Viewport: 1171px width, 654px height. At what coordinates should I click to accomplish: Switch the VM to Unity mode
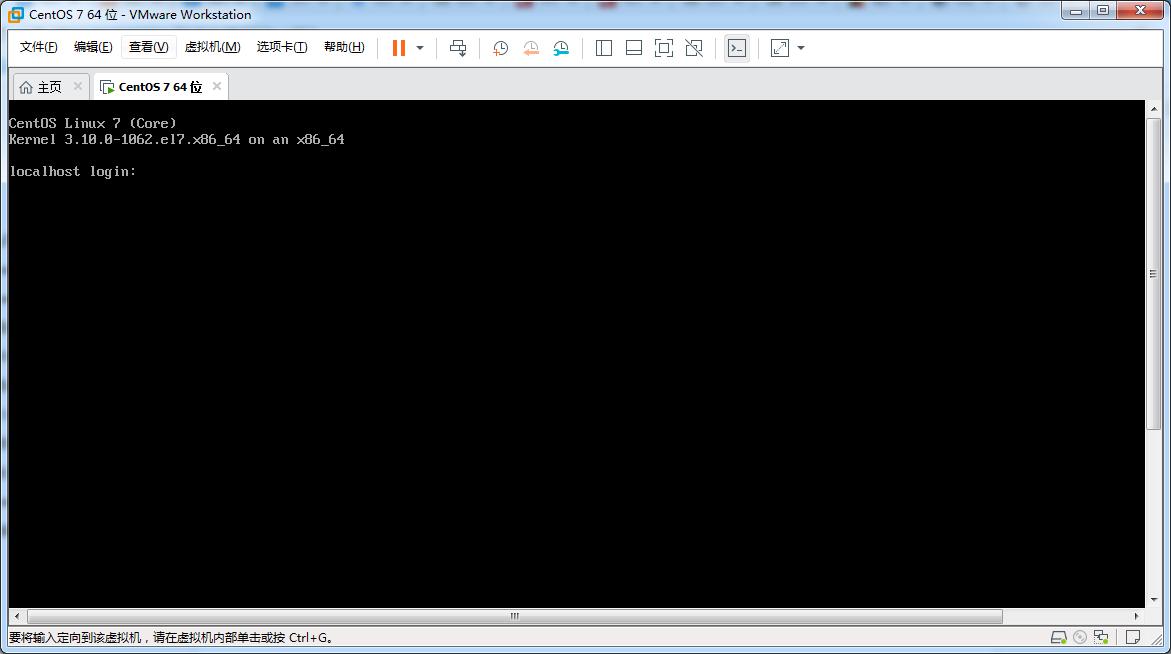pos(694,47)
